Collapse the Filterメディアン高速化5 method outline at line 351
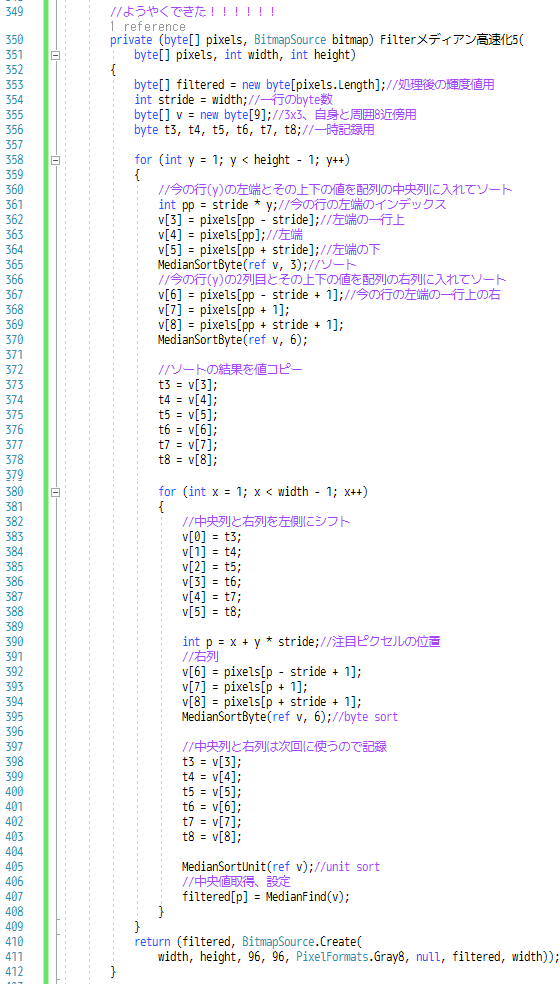Viewport: 560px width, 984px height. (55, 56)
